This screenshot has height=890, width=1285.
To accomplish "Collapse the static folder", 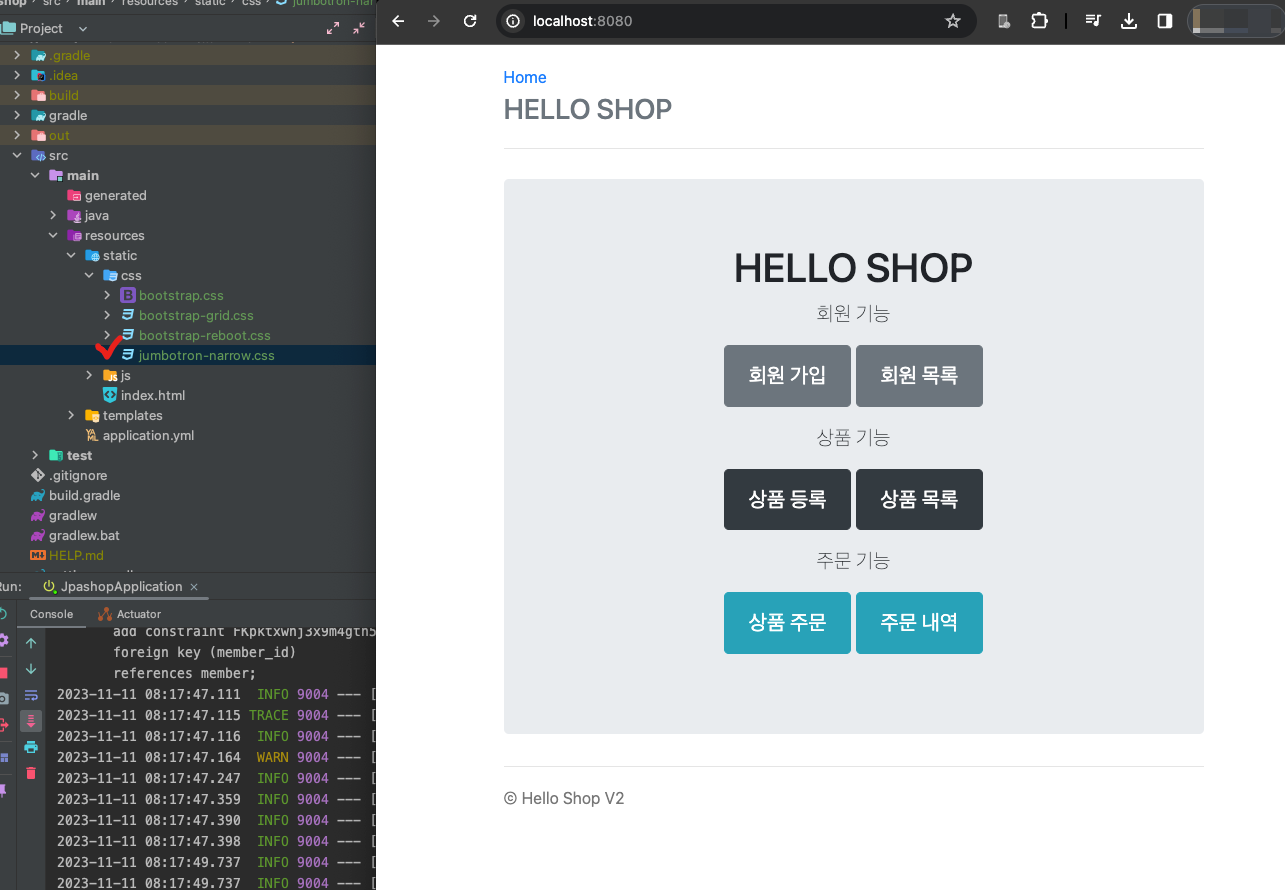I will (x=71, y=255).
